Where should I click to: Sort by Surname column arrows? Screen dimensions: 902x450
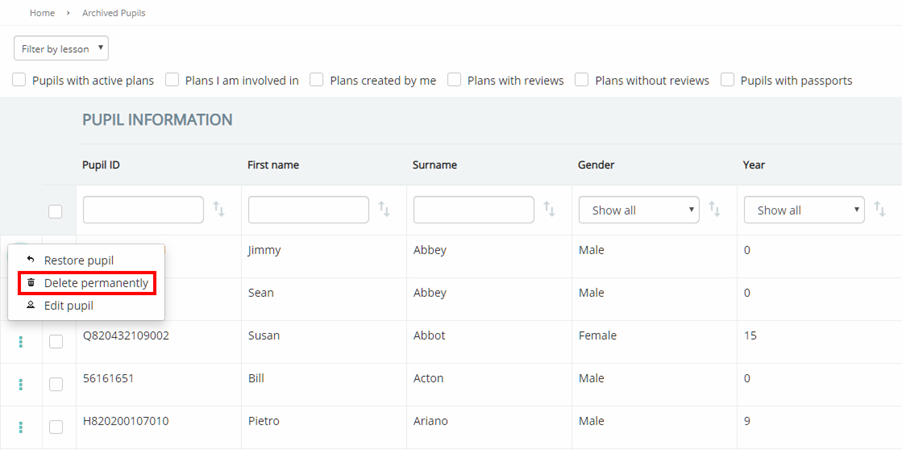pos(549,209)
